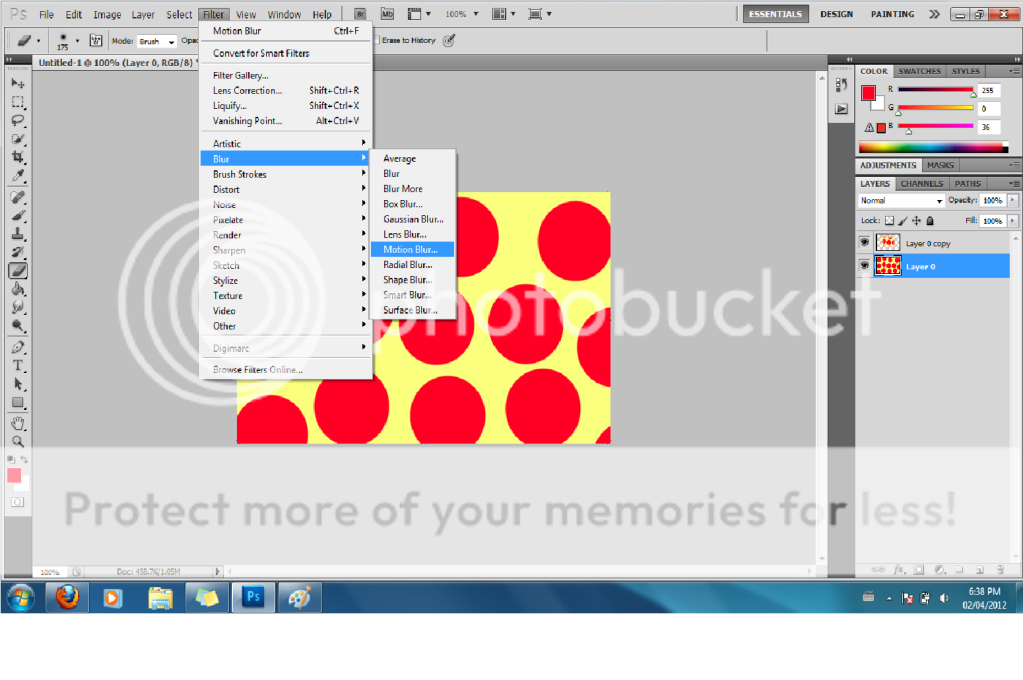Screen dimensions: 1023x680
Task: Toggle visibility of Layer 0
Action: click(864, 266)
